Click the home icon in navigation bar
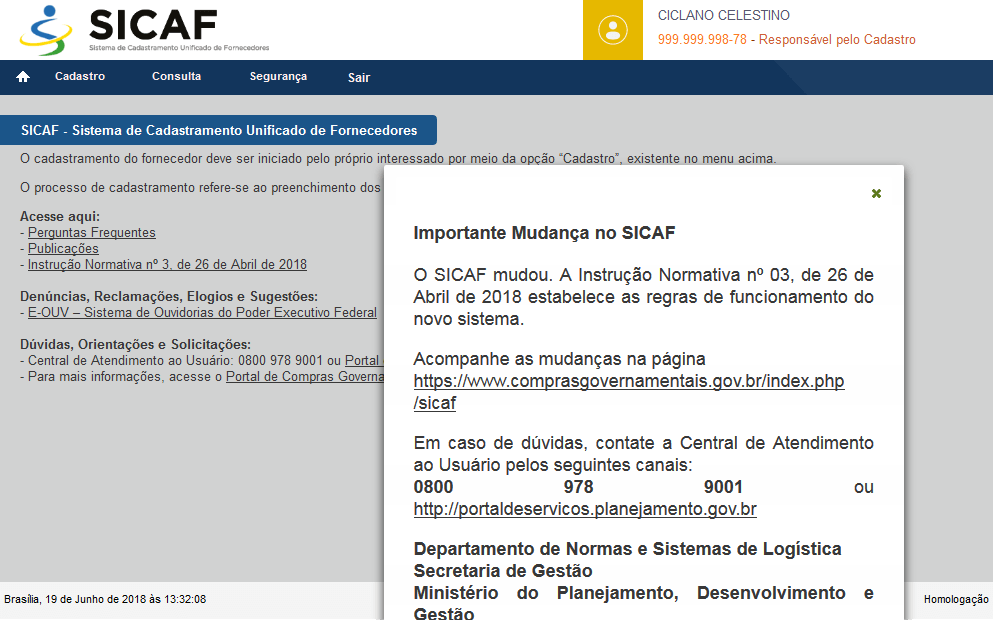This screenshot has height=620, width=993. tap(23, 77)
